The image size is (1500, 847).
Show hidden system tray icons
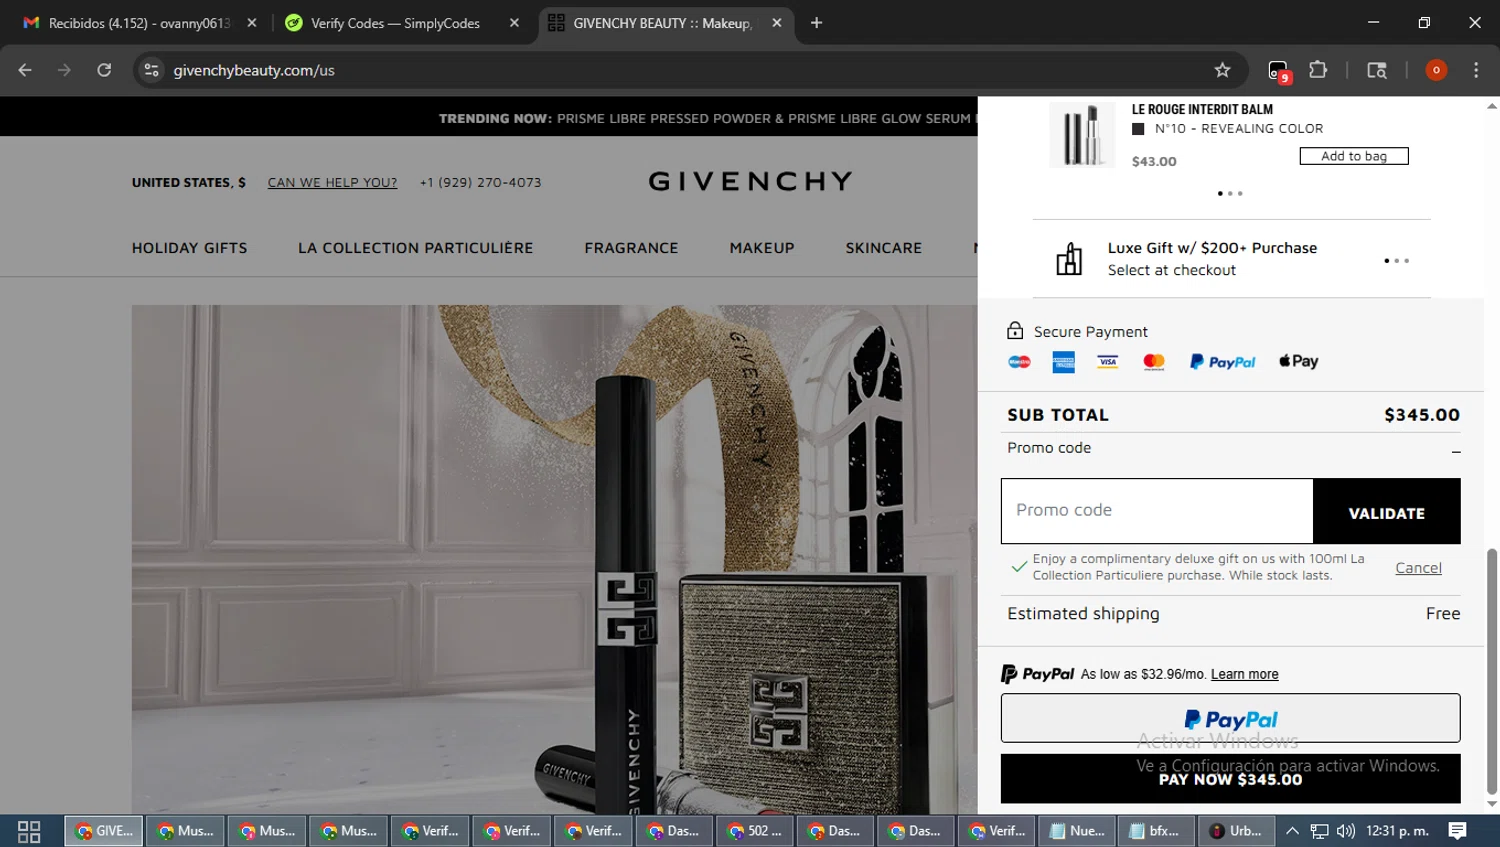pyautogui.click(x=1292, y=831)
